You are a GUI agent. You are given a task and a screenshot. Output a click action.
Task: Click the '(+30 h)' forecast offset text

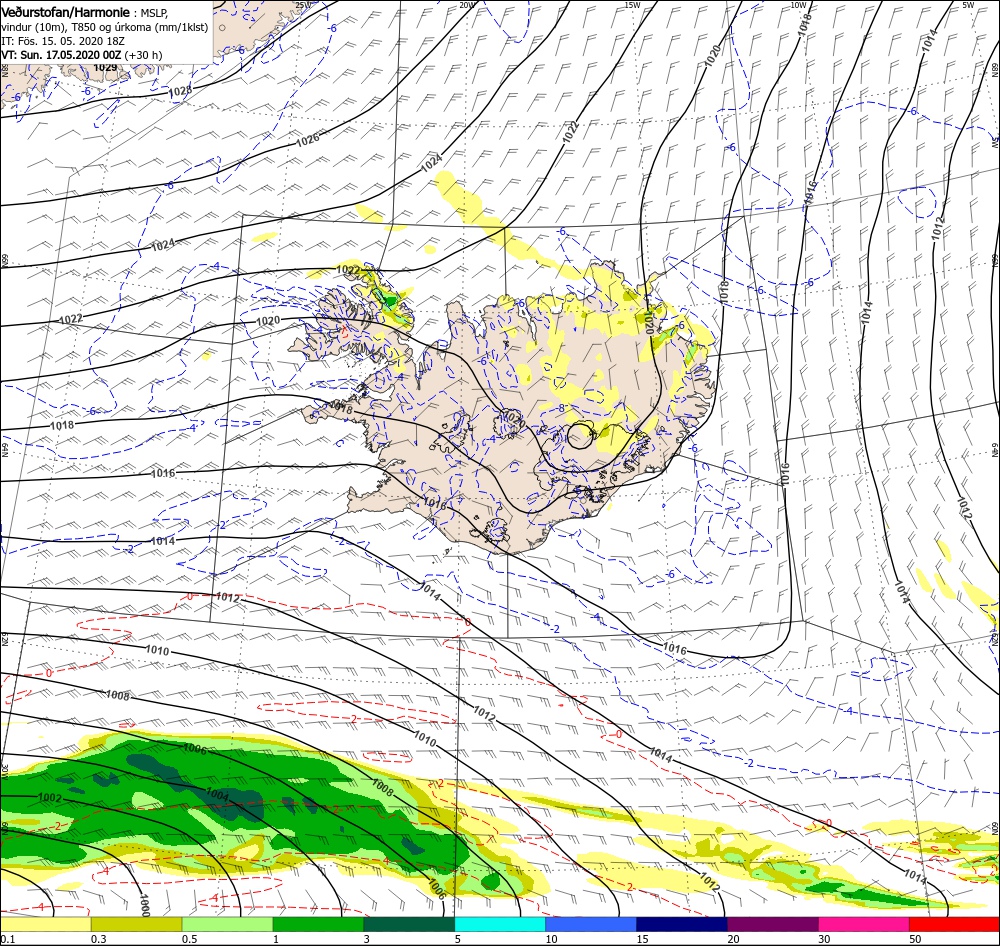(x=143, y=55)
